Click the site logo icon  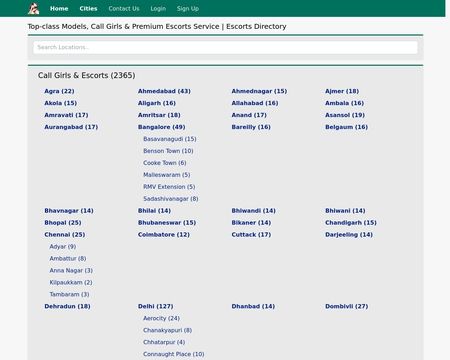click(x=33, y=9)
